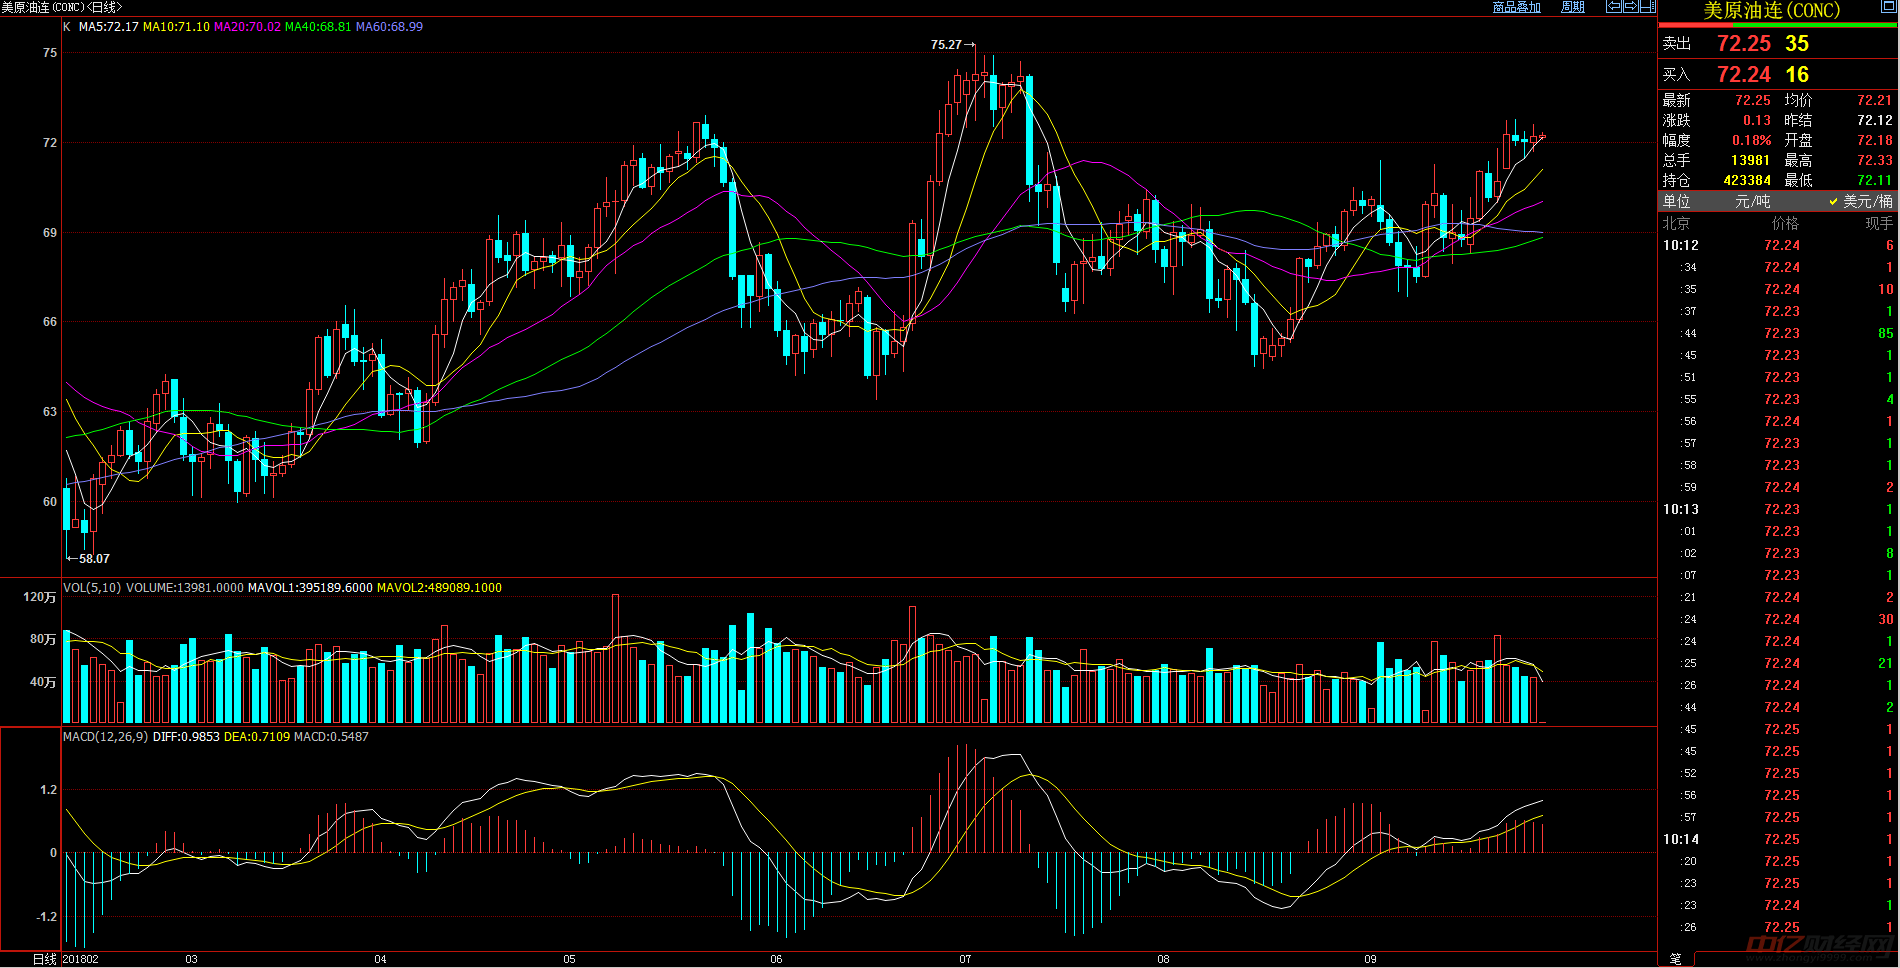The image size is (1900, 968).
Task: Click the 笔 tick tab at bottom
Action: point(1675,958)
